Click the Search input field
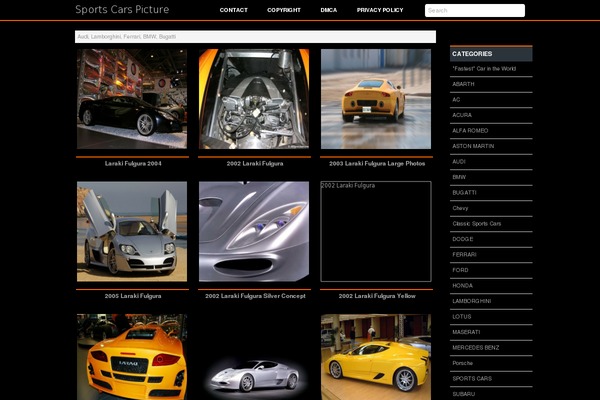The image size is (600, 400). [474, 10]
